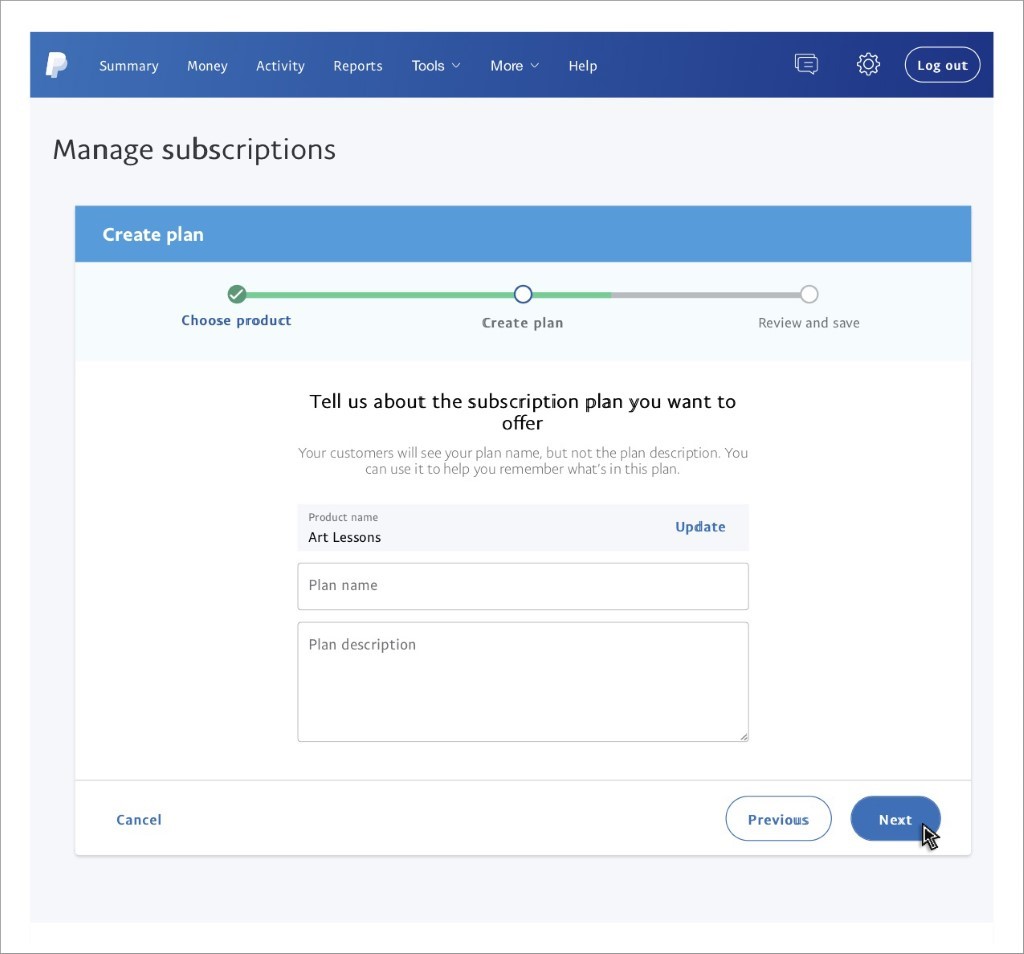Click the PayPal logo

[57, 64]
